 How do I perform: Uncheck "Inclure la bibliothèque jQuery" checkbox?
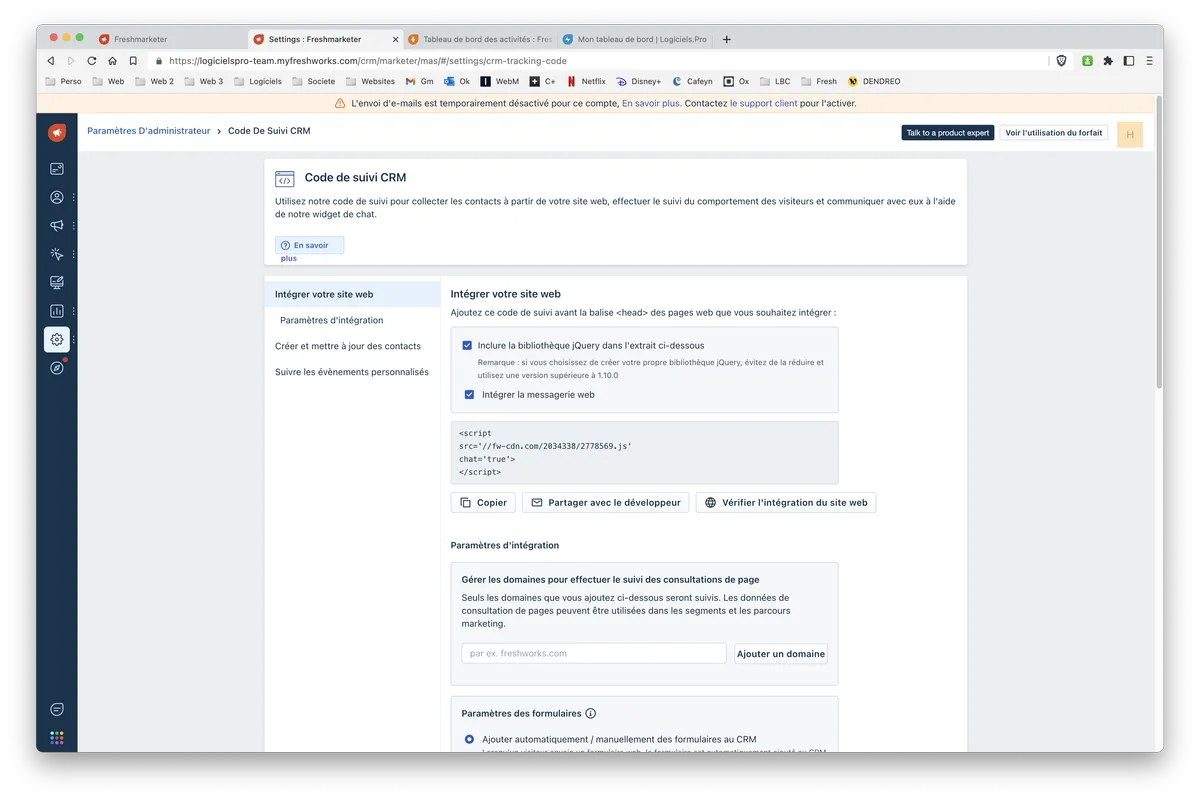467,345
